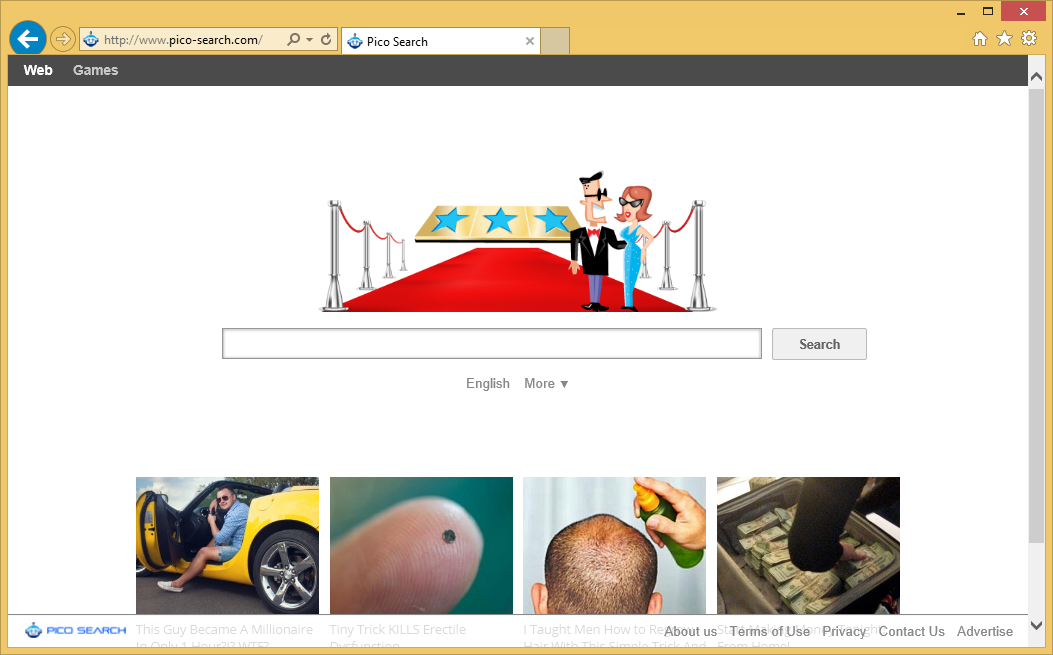Click the forward navigation arrow
Screen dimensions: 1053x655
coord(61,38)
